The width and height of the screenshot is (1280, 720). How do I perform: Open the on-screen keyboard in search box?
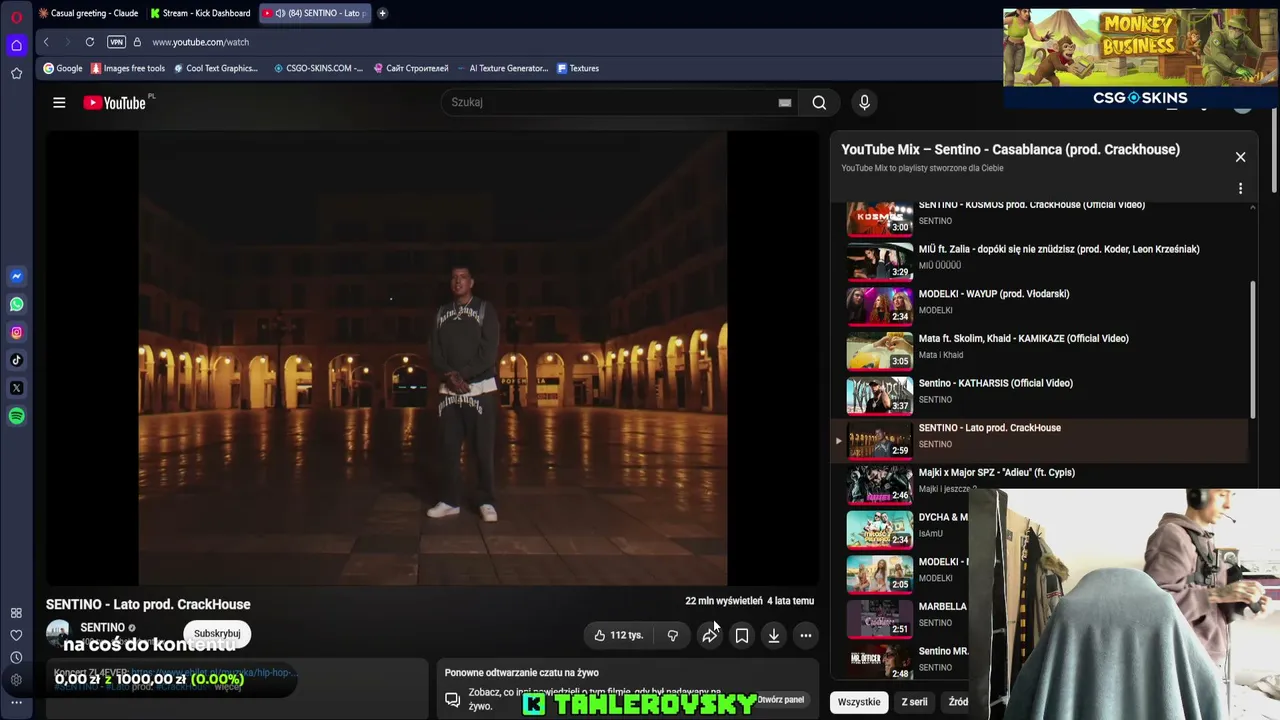[x=785, y=102]
